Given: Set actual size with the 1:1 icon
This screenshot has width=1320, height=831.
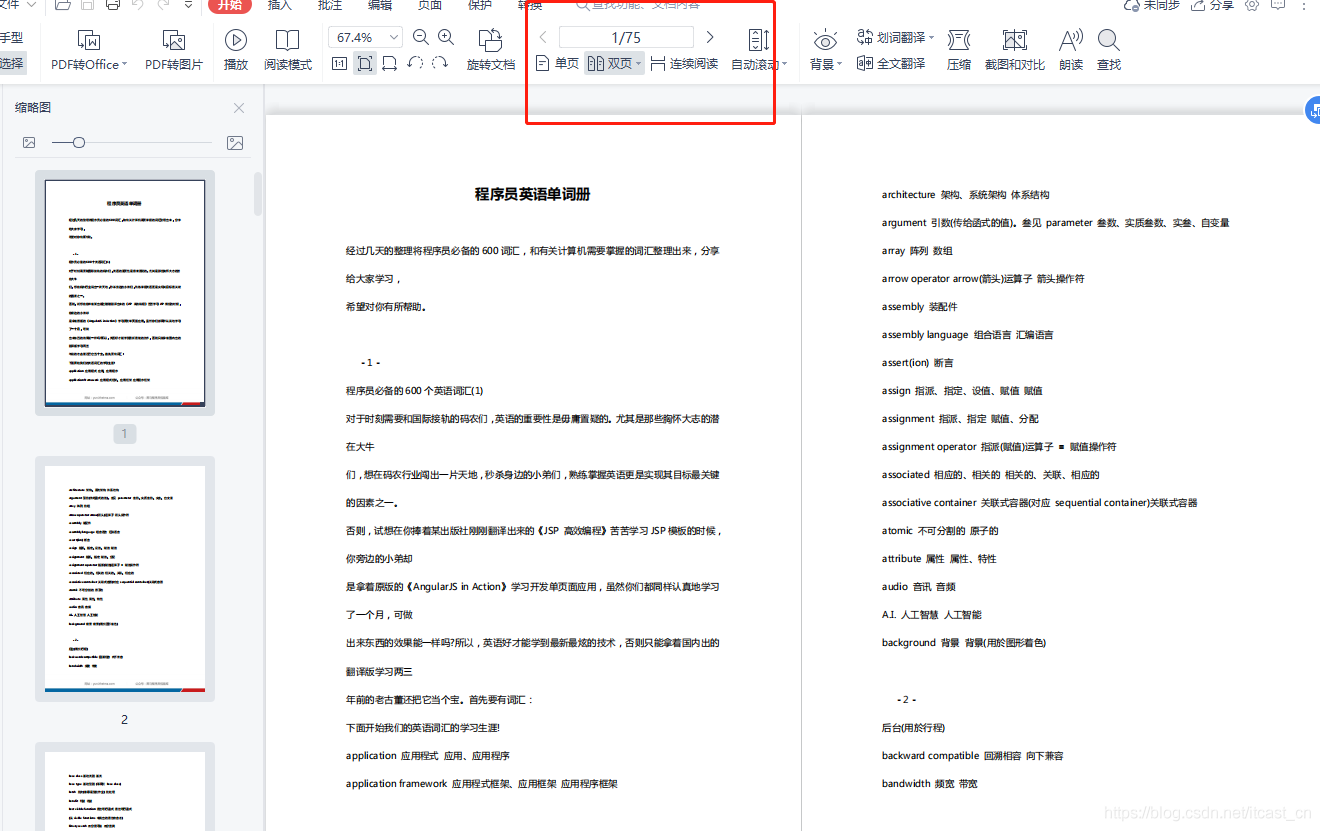Looking at the screenshot, I should (339, 64).
